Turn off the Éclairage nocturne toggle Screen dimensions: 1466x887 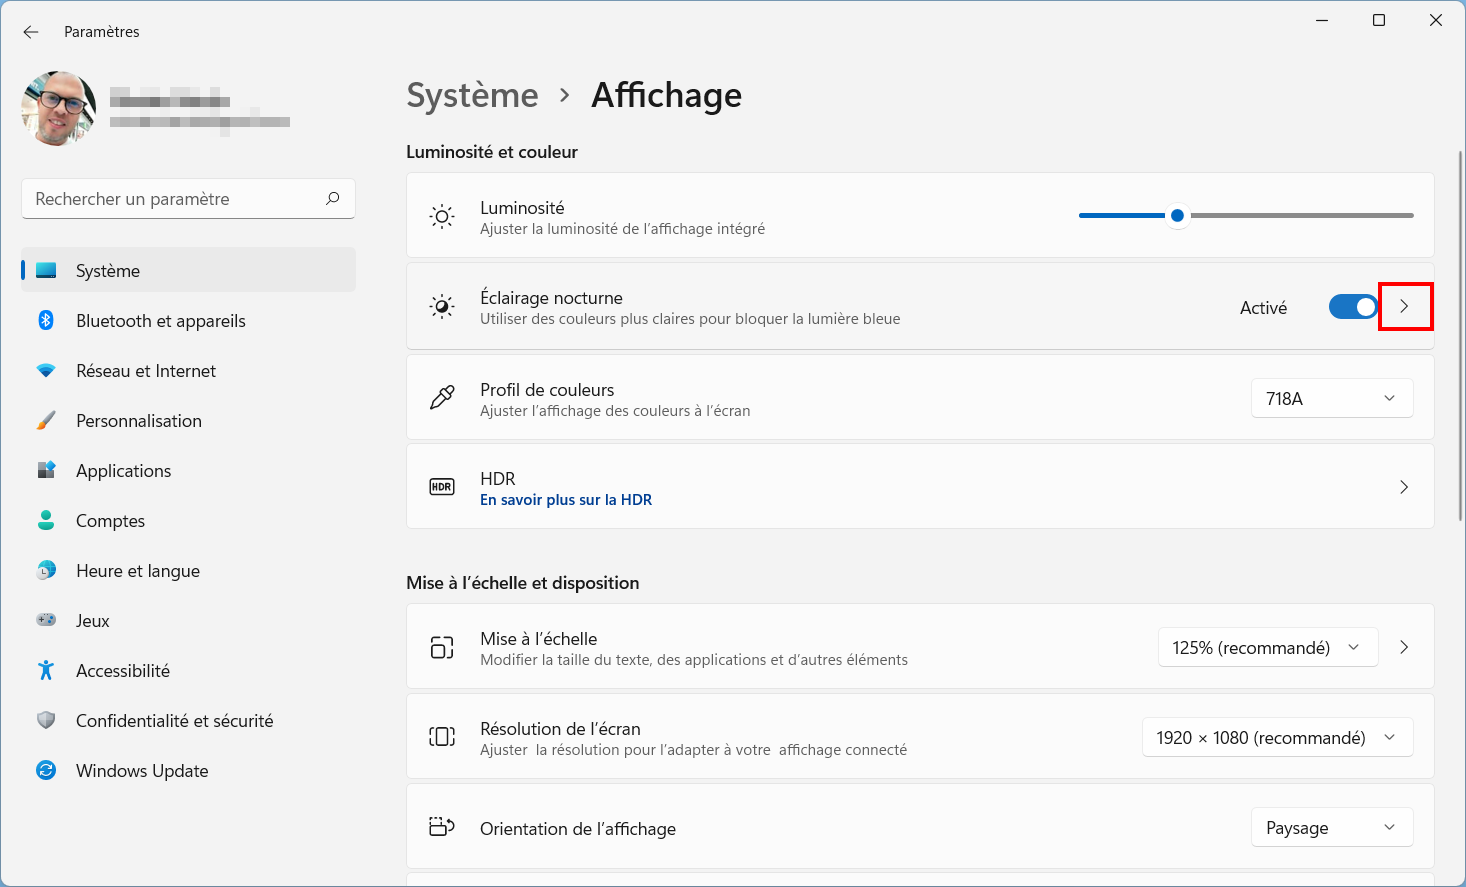[x=1353, y=307]
